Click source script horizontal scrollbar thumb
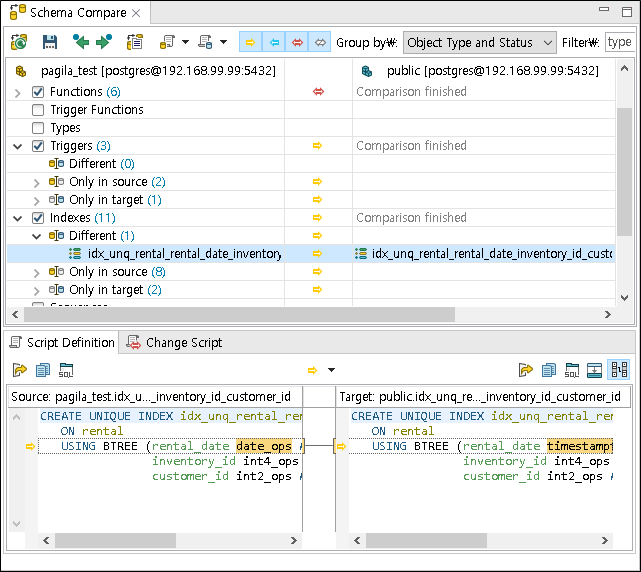This screenshot has width=641, height=572. pyautogui.click(x=115, y=541)
